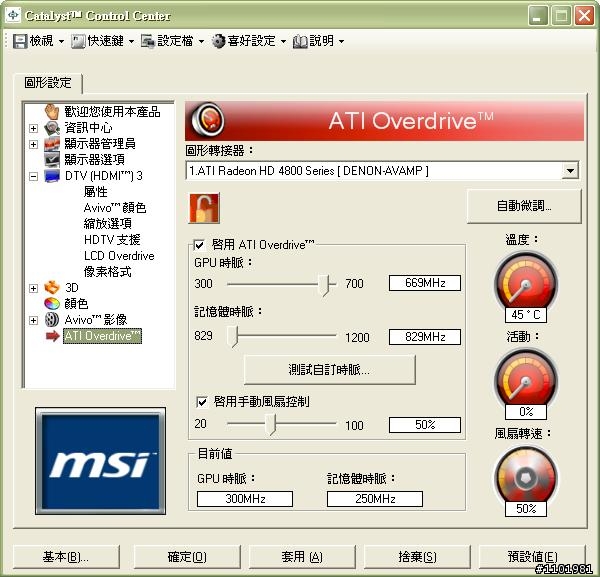
Task: Click the 3D settings icon
Action: [x=52, y=287]
